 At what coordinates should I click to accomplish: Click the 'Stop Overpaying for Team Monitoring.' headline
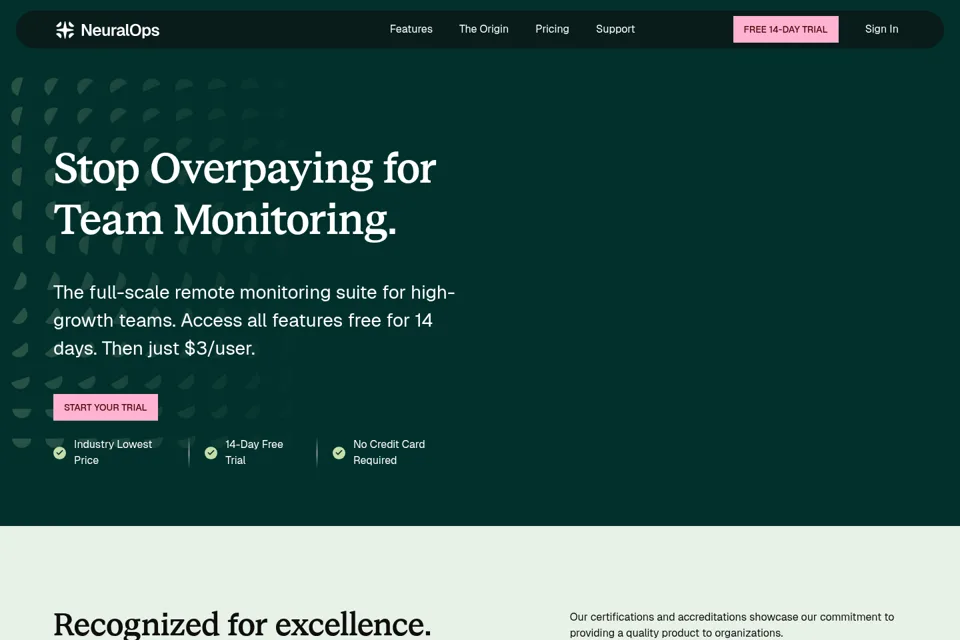(x=245, y=194)
